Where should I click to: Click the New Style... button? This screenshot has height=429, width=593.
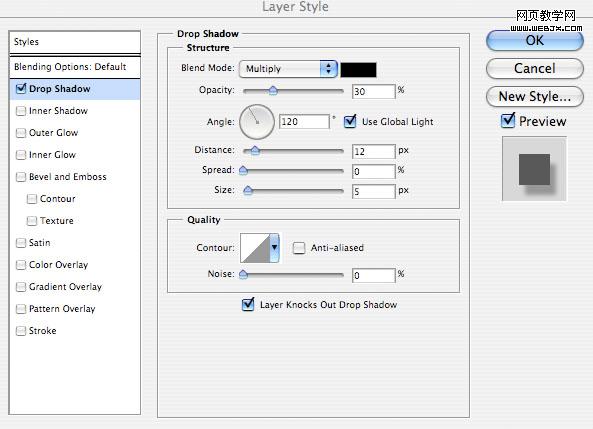[534, 96]
